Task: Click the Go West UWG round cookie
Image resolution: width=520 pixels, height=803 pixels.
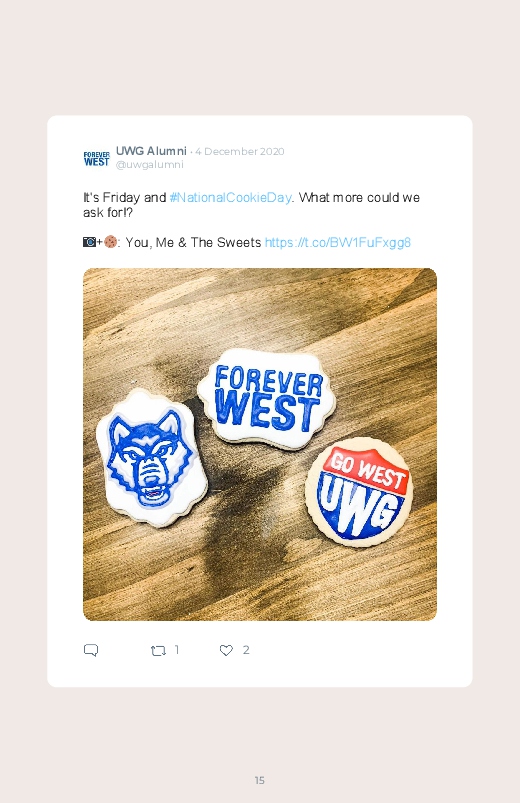Action: (x=359, y=492)
